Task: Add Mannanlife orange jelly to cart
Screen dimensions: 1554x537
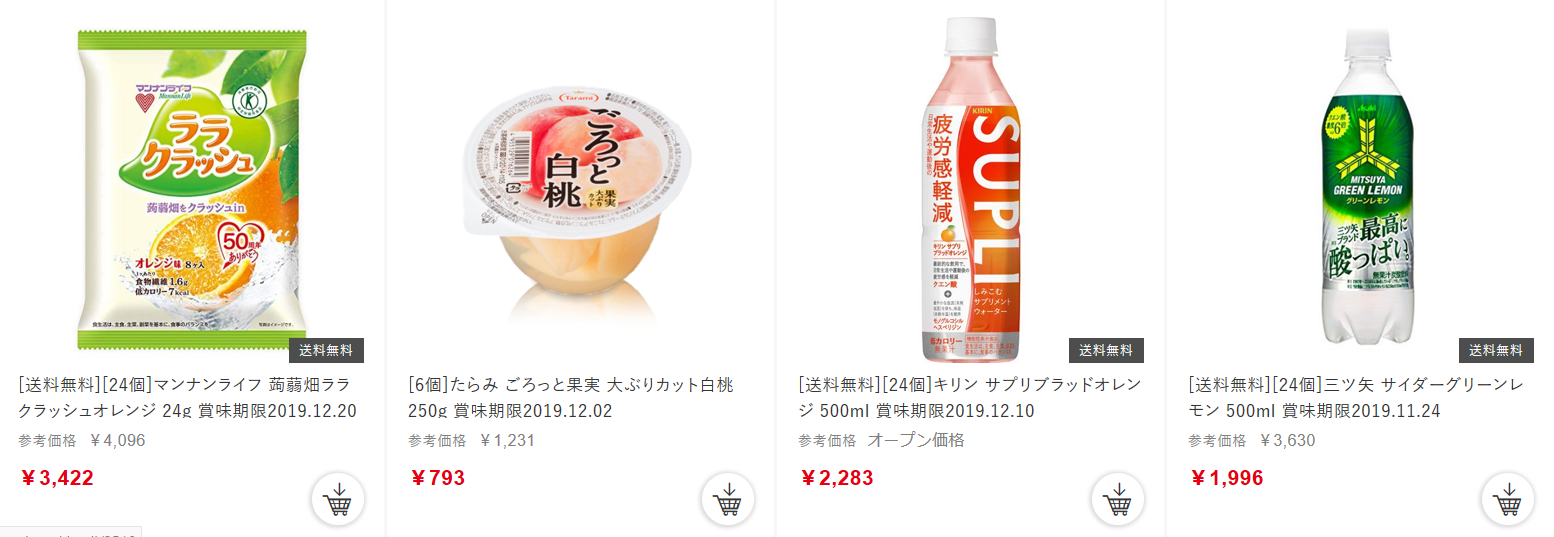Action: 338,499
